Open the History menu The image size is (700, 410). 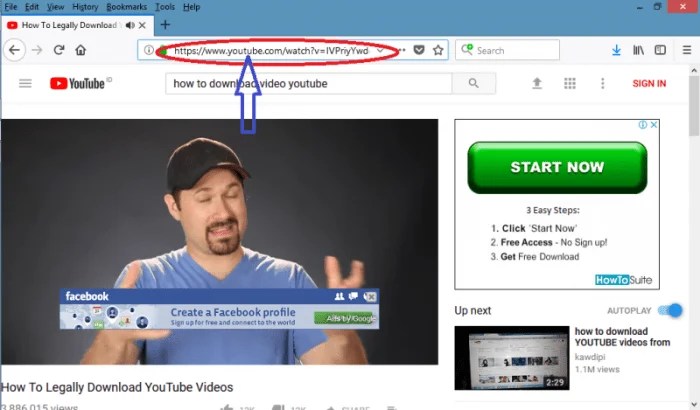[x=85, y=7]
